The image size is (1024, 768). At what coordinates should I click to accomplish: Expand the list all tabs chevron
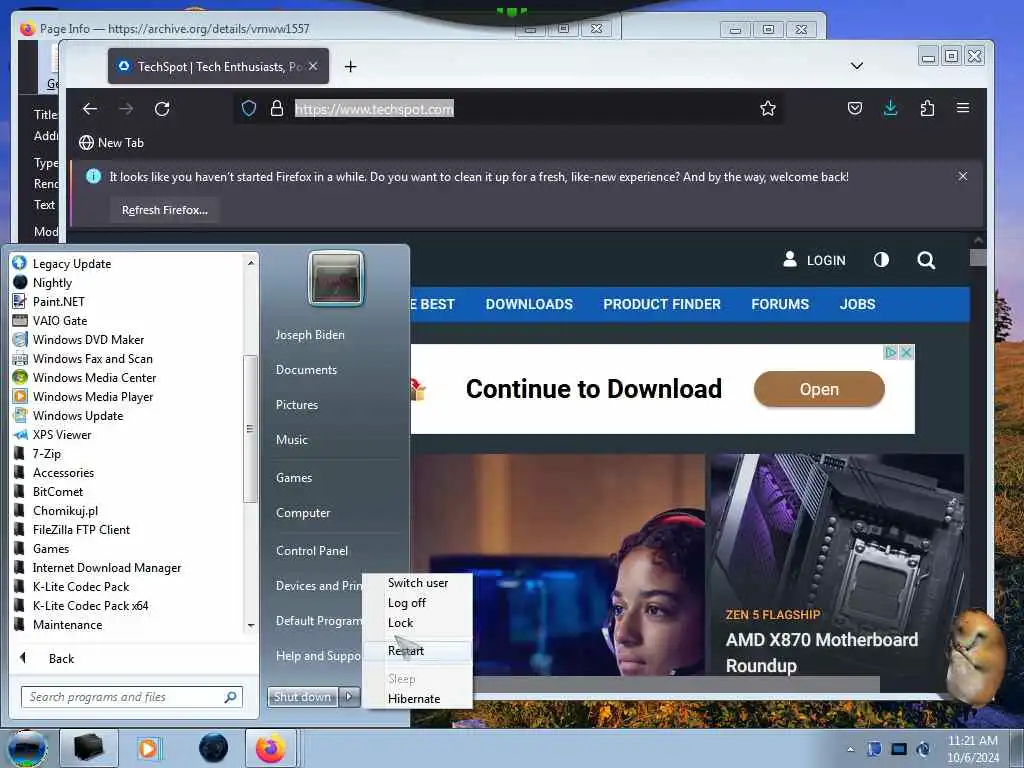(857, 66)
